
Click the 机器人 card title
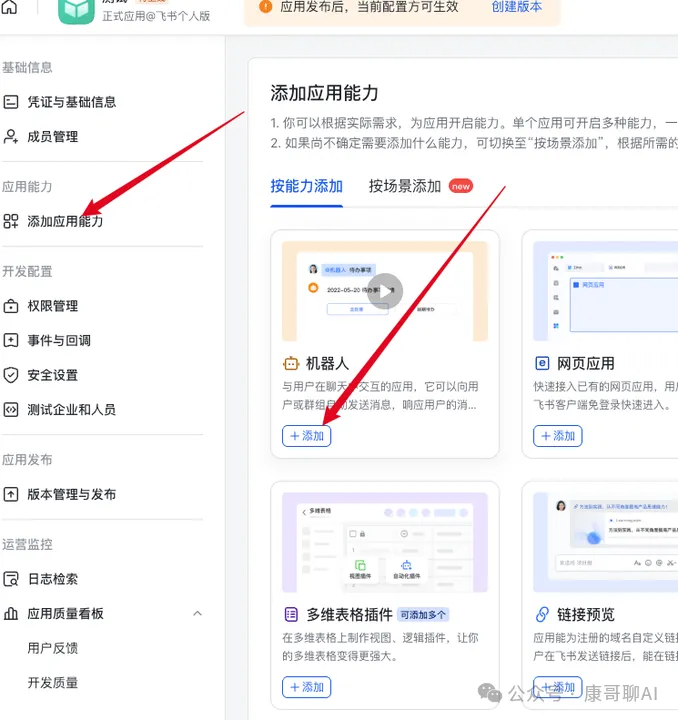[327, 364]
